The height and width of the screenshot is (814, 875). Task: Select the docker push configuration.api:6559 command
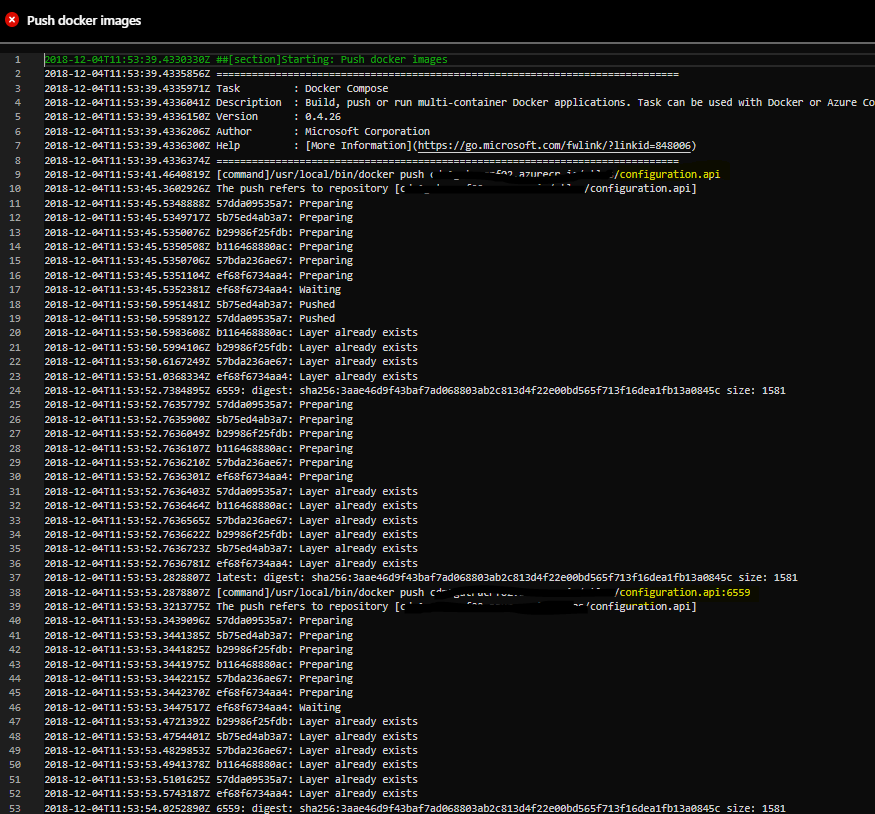tap(397, 592)
